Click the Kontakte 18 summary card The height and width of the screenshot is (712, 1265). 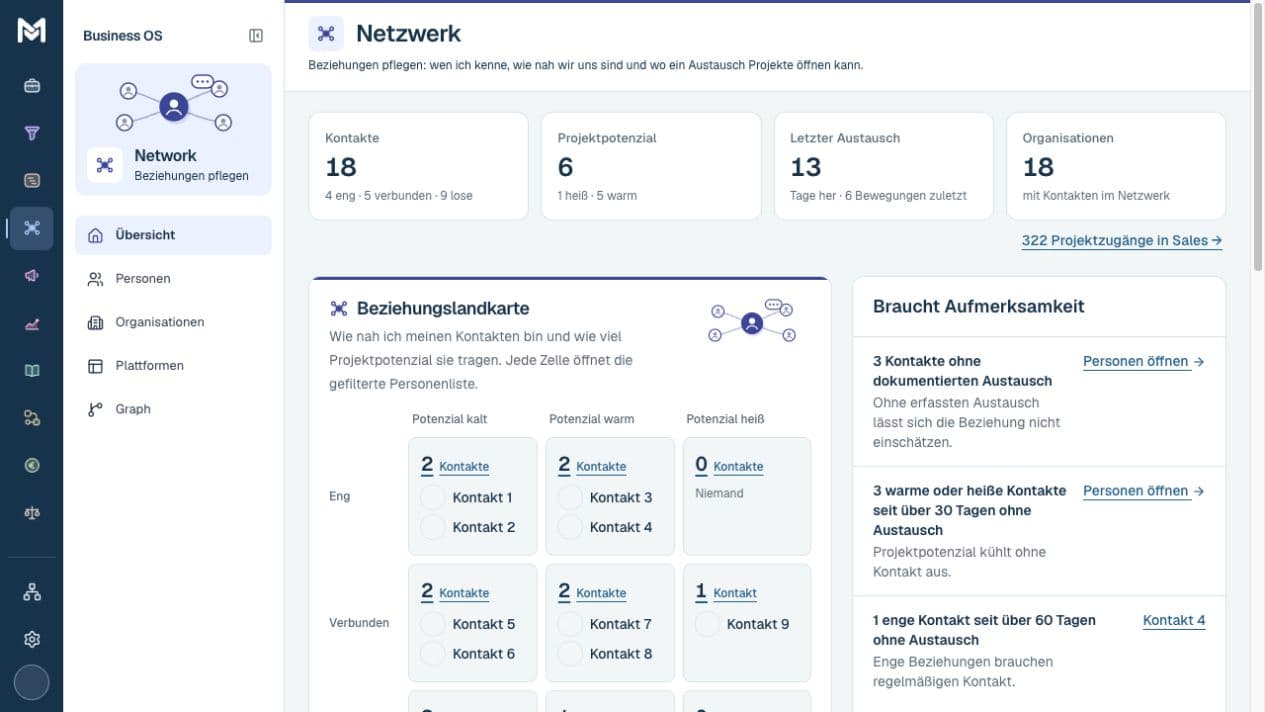pos(418,166)
